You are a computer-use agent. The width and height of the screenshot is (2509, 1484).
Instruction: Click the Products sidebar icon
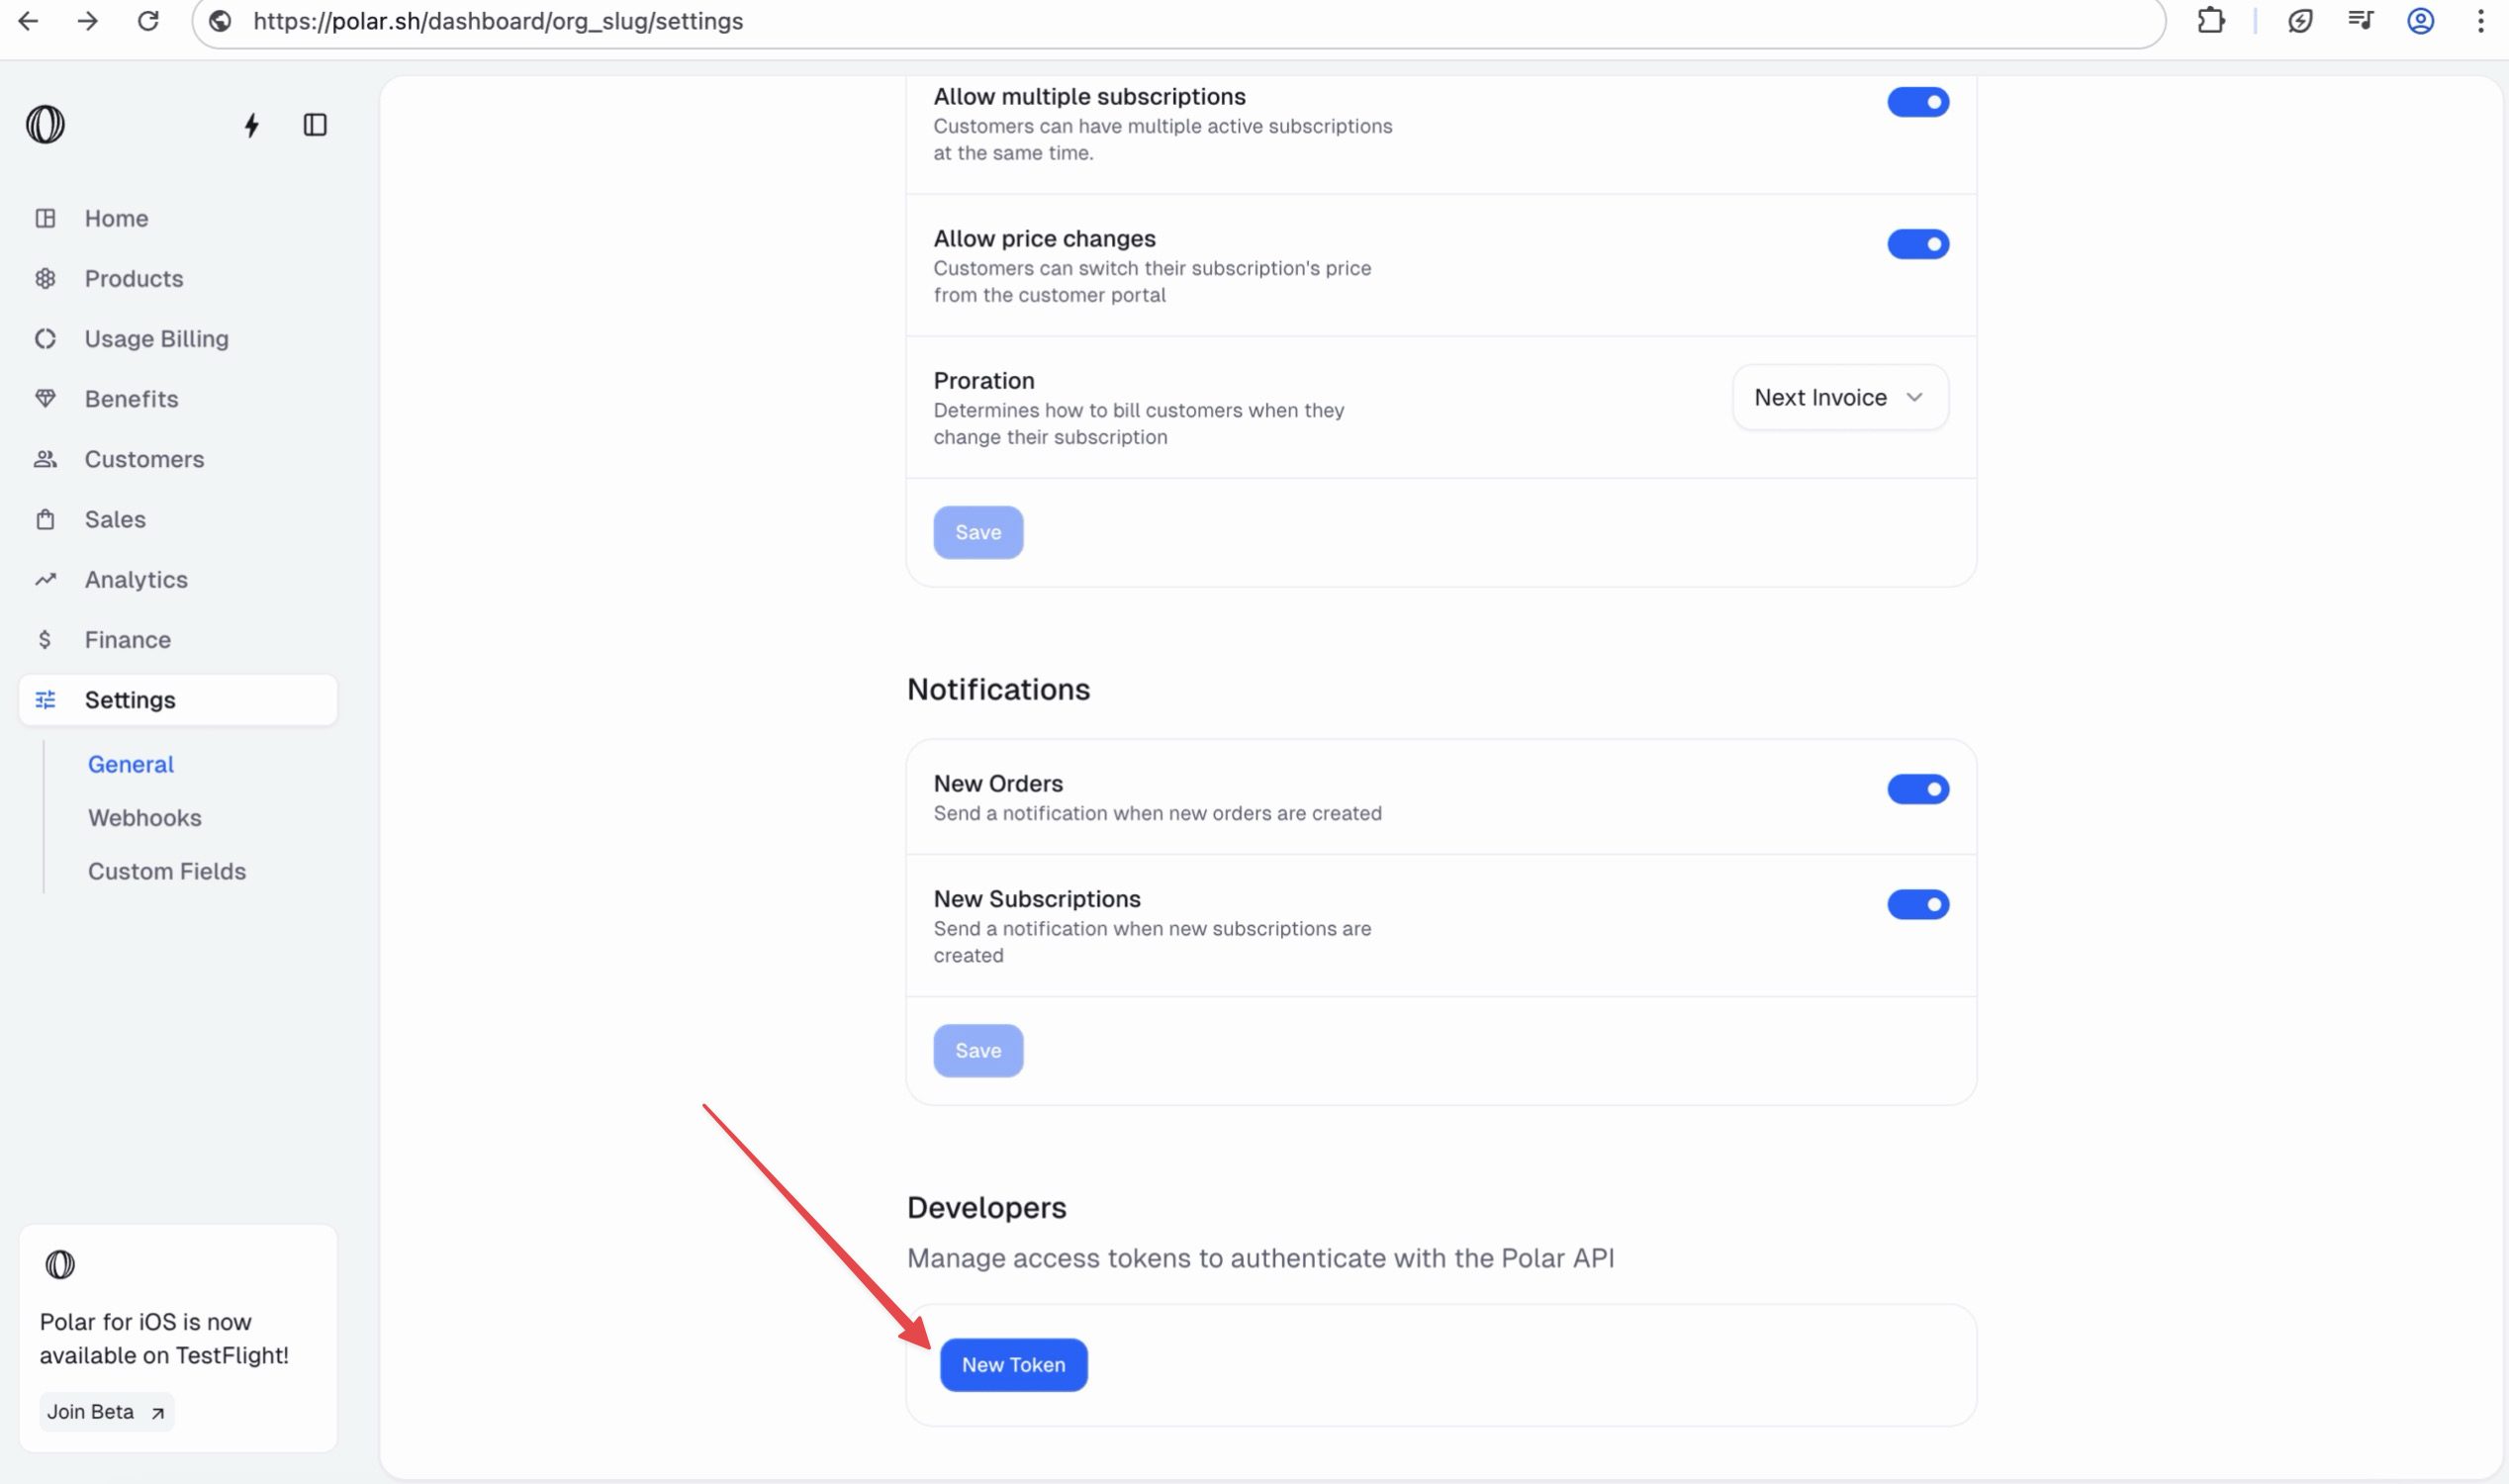tap(45, 279)
